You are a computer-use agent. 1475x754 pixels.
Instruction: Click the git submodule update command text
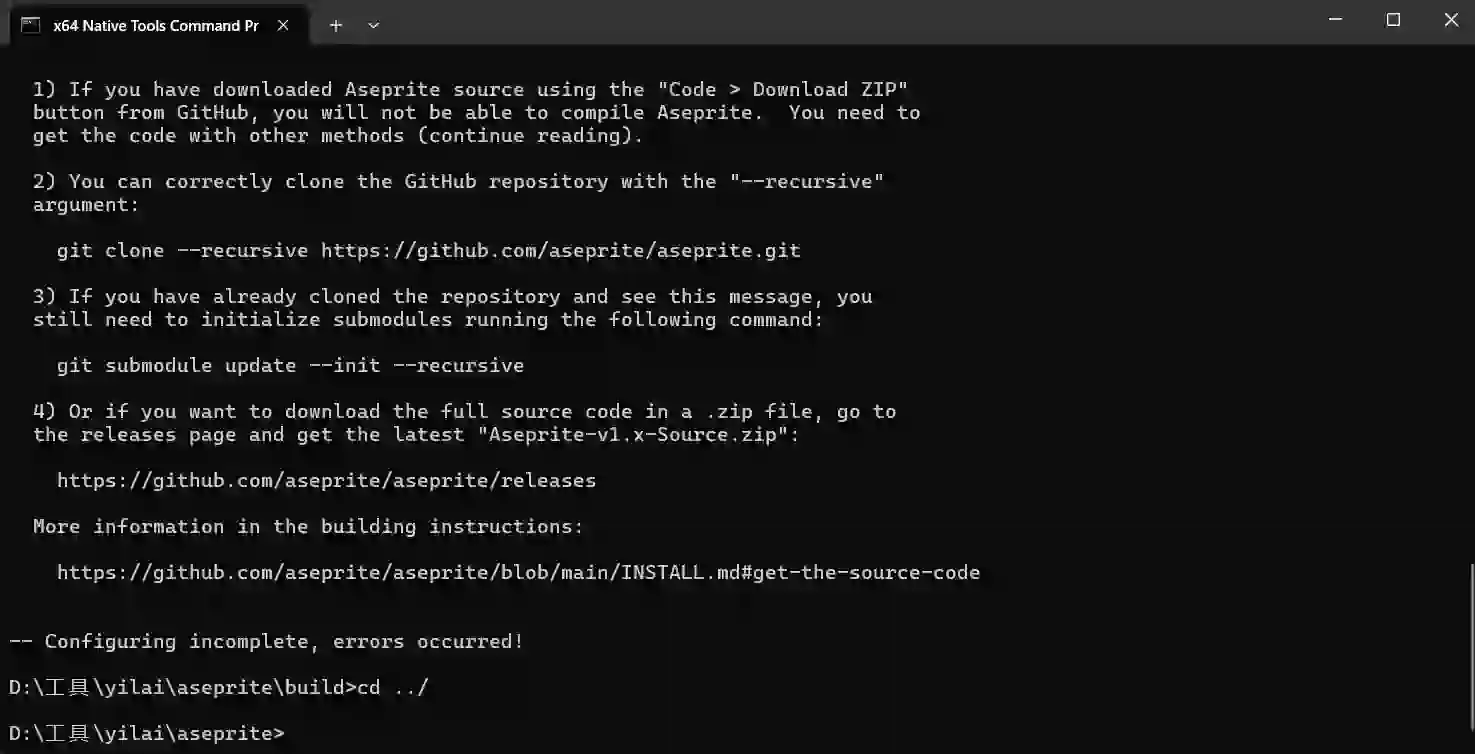coord(290,365)
